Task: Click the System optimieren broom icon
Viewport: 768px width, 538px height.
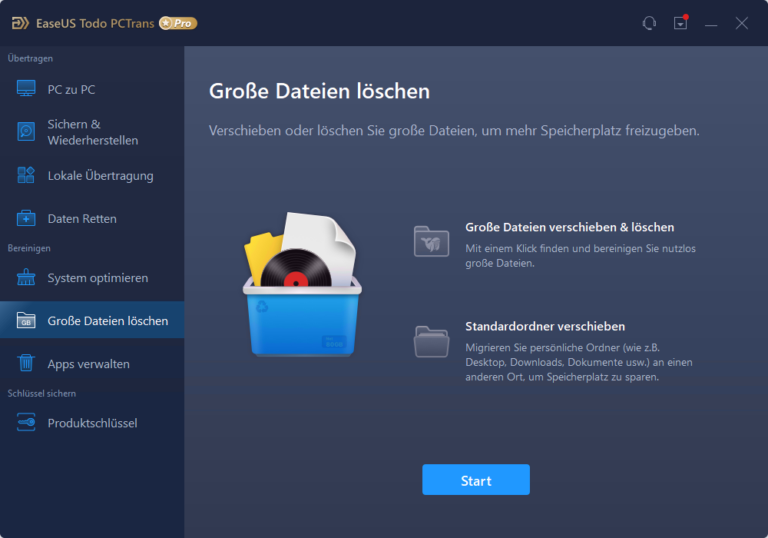Action: (x=26, y=277)
